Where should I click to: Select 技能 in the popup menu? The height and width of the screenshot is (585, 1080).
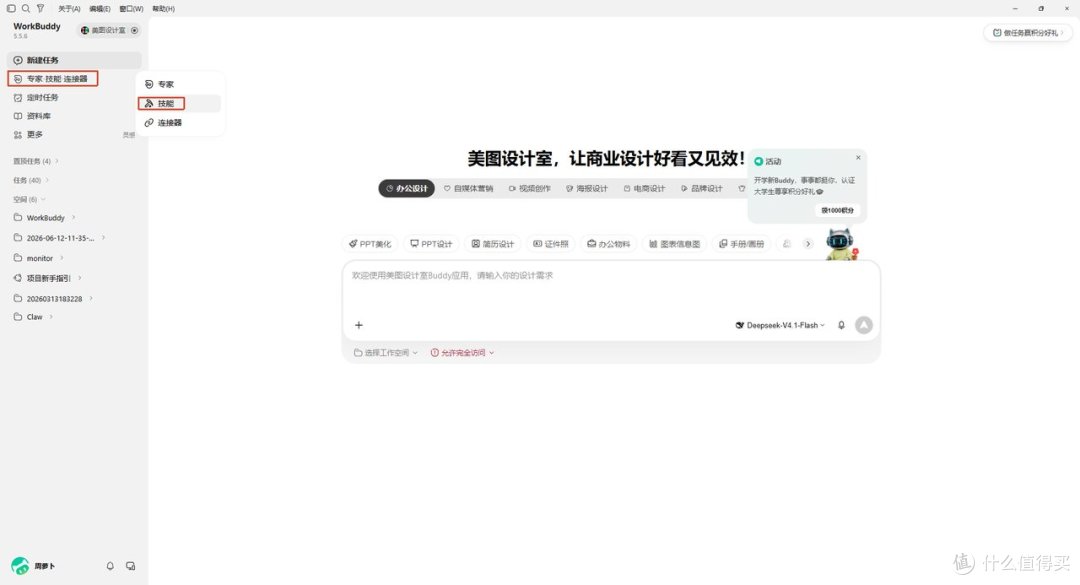(179, 103)
